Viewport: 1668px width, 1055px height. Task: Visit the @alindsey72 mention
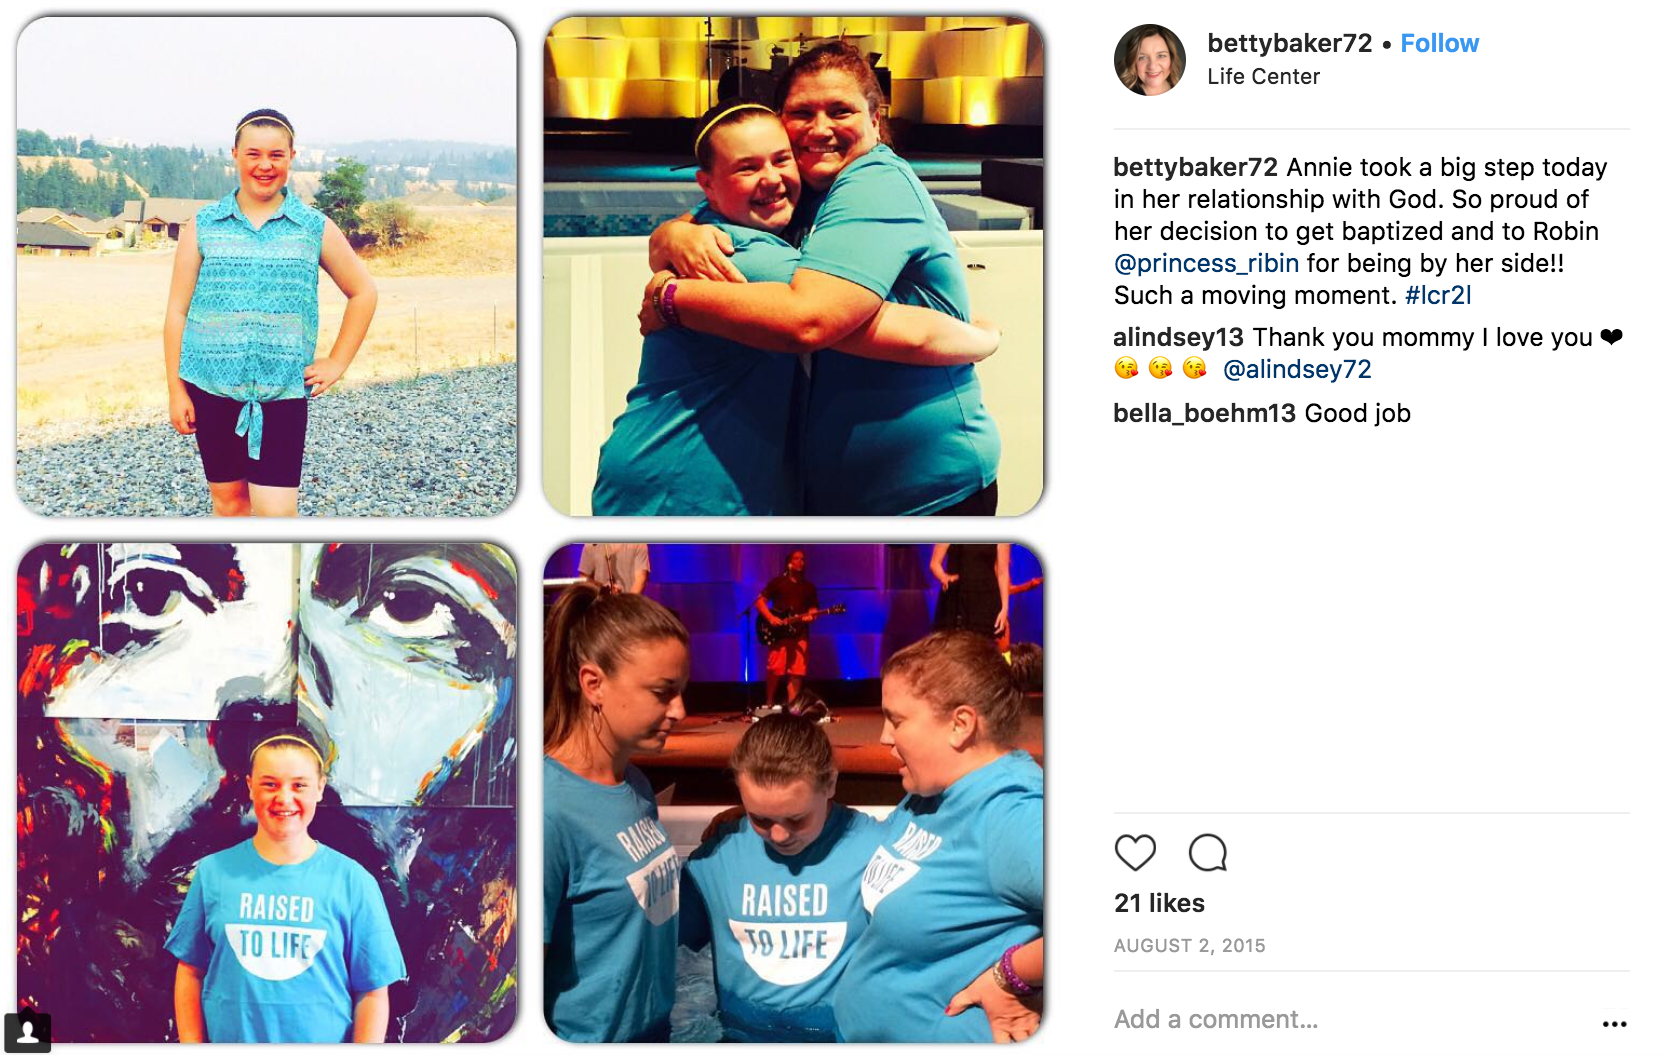click(x=1297, y=369)
